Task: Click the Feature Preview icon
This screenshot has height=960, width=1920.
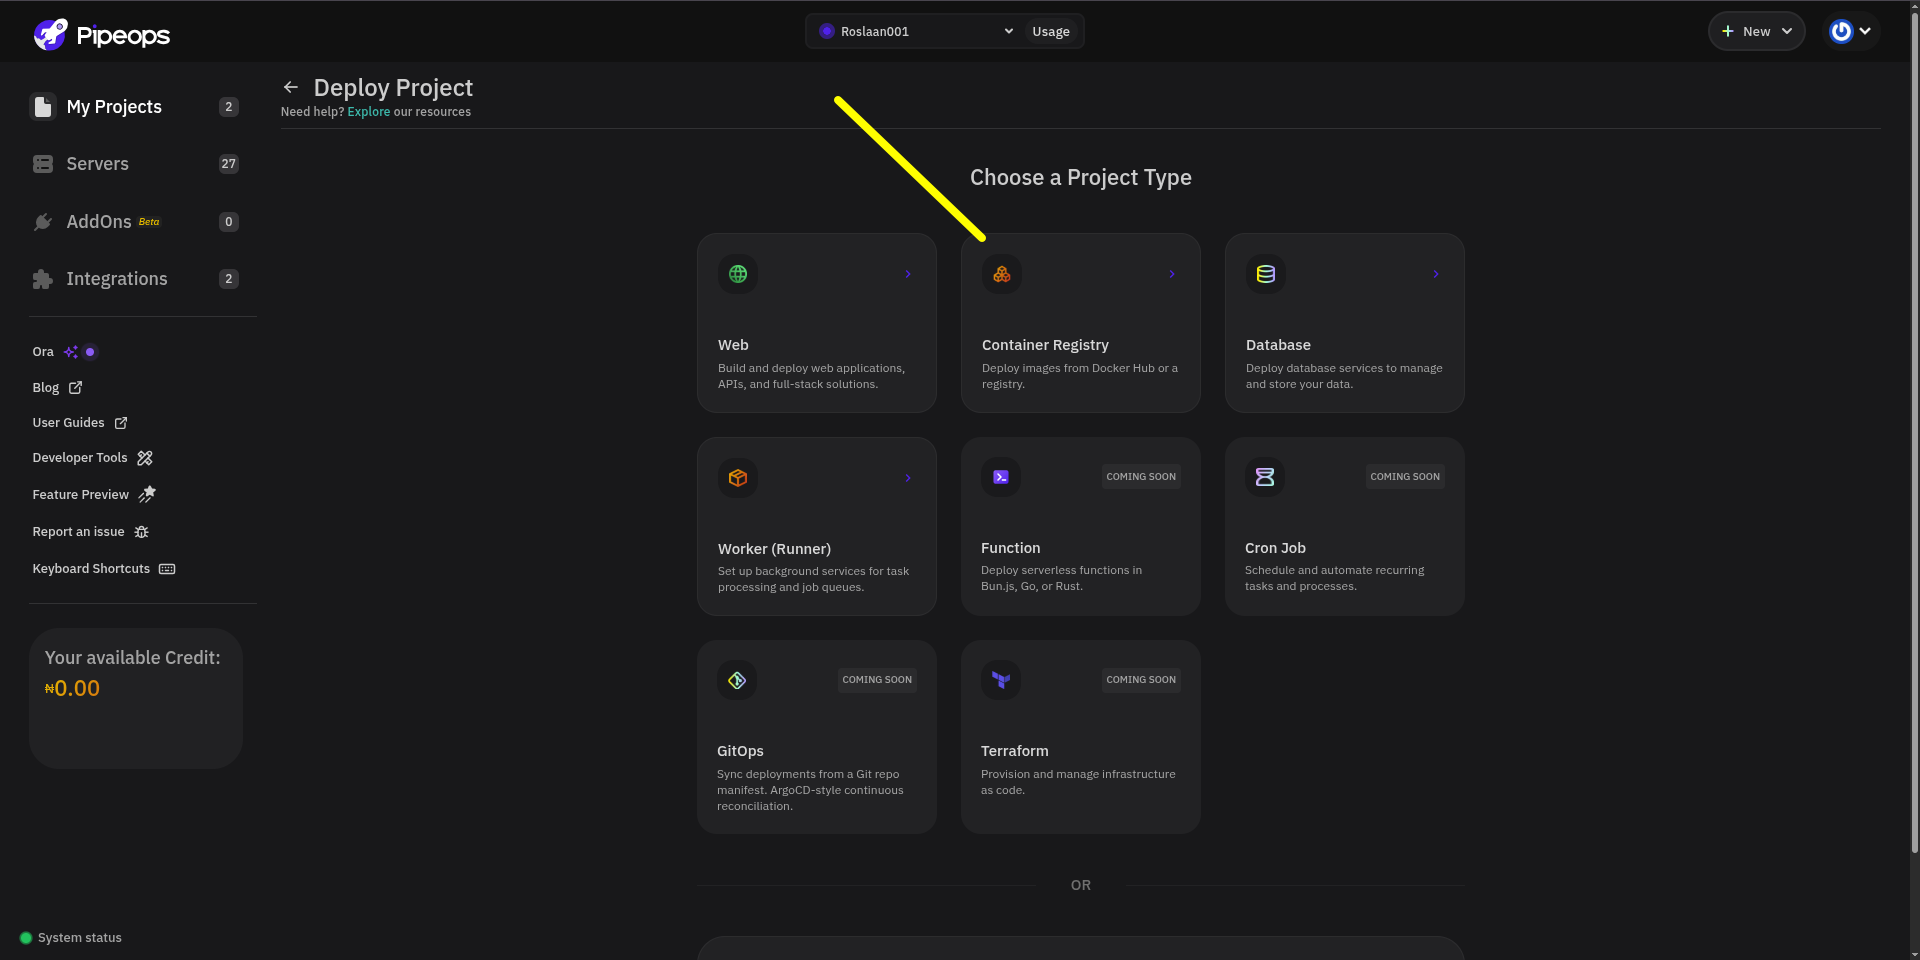Action: click(x=147, y=494)
